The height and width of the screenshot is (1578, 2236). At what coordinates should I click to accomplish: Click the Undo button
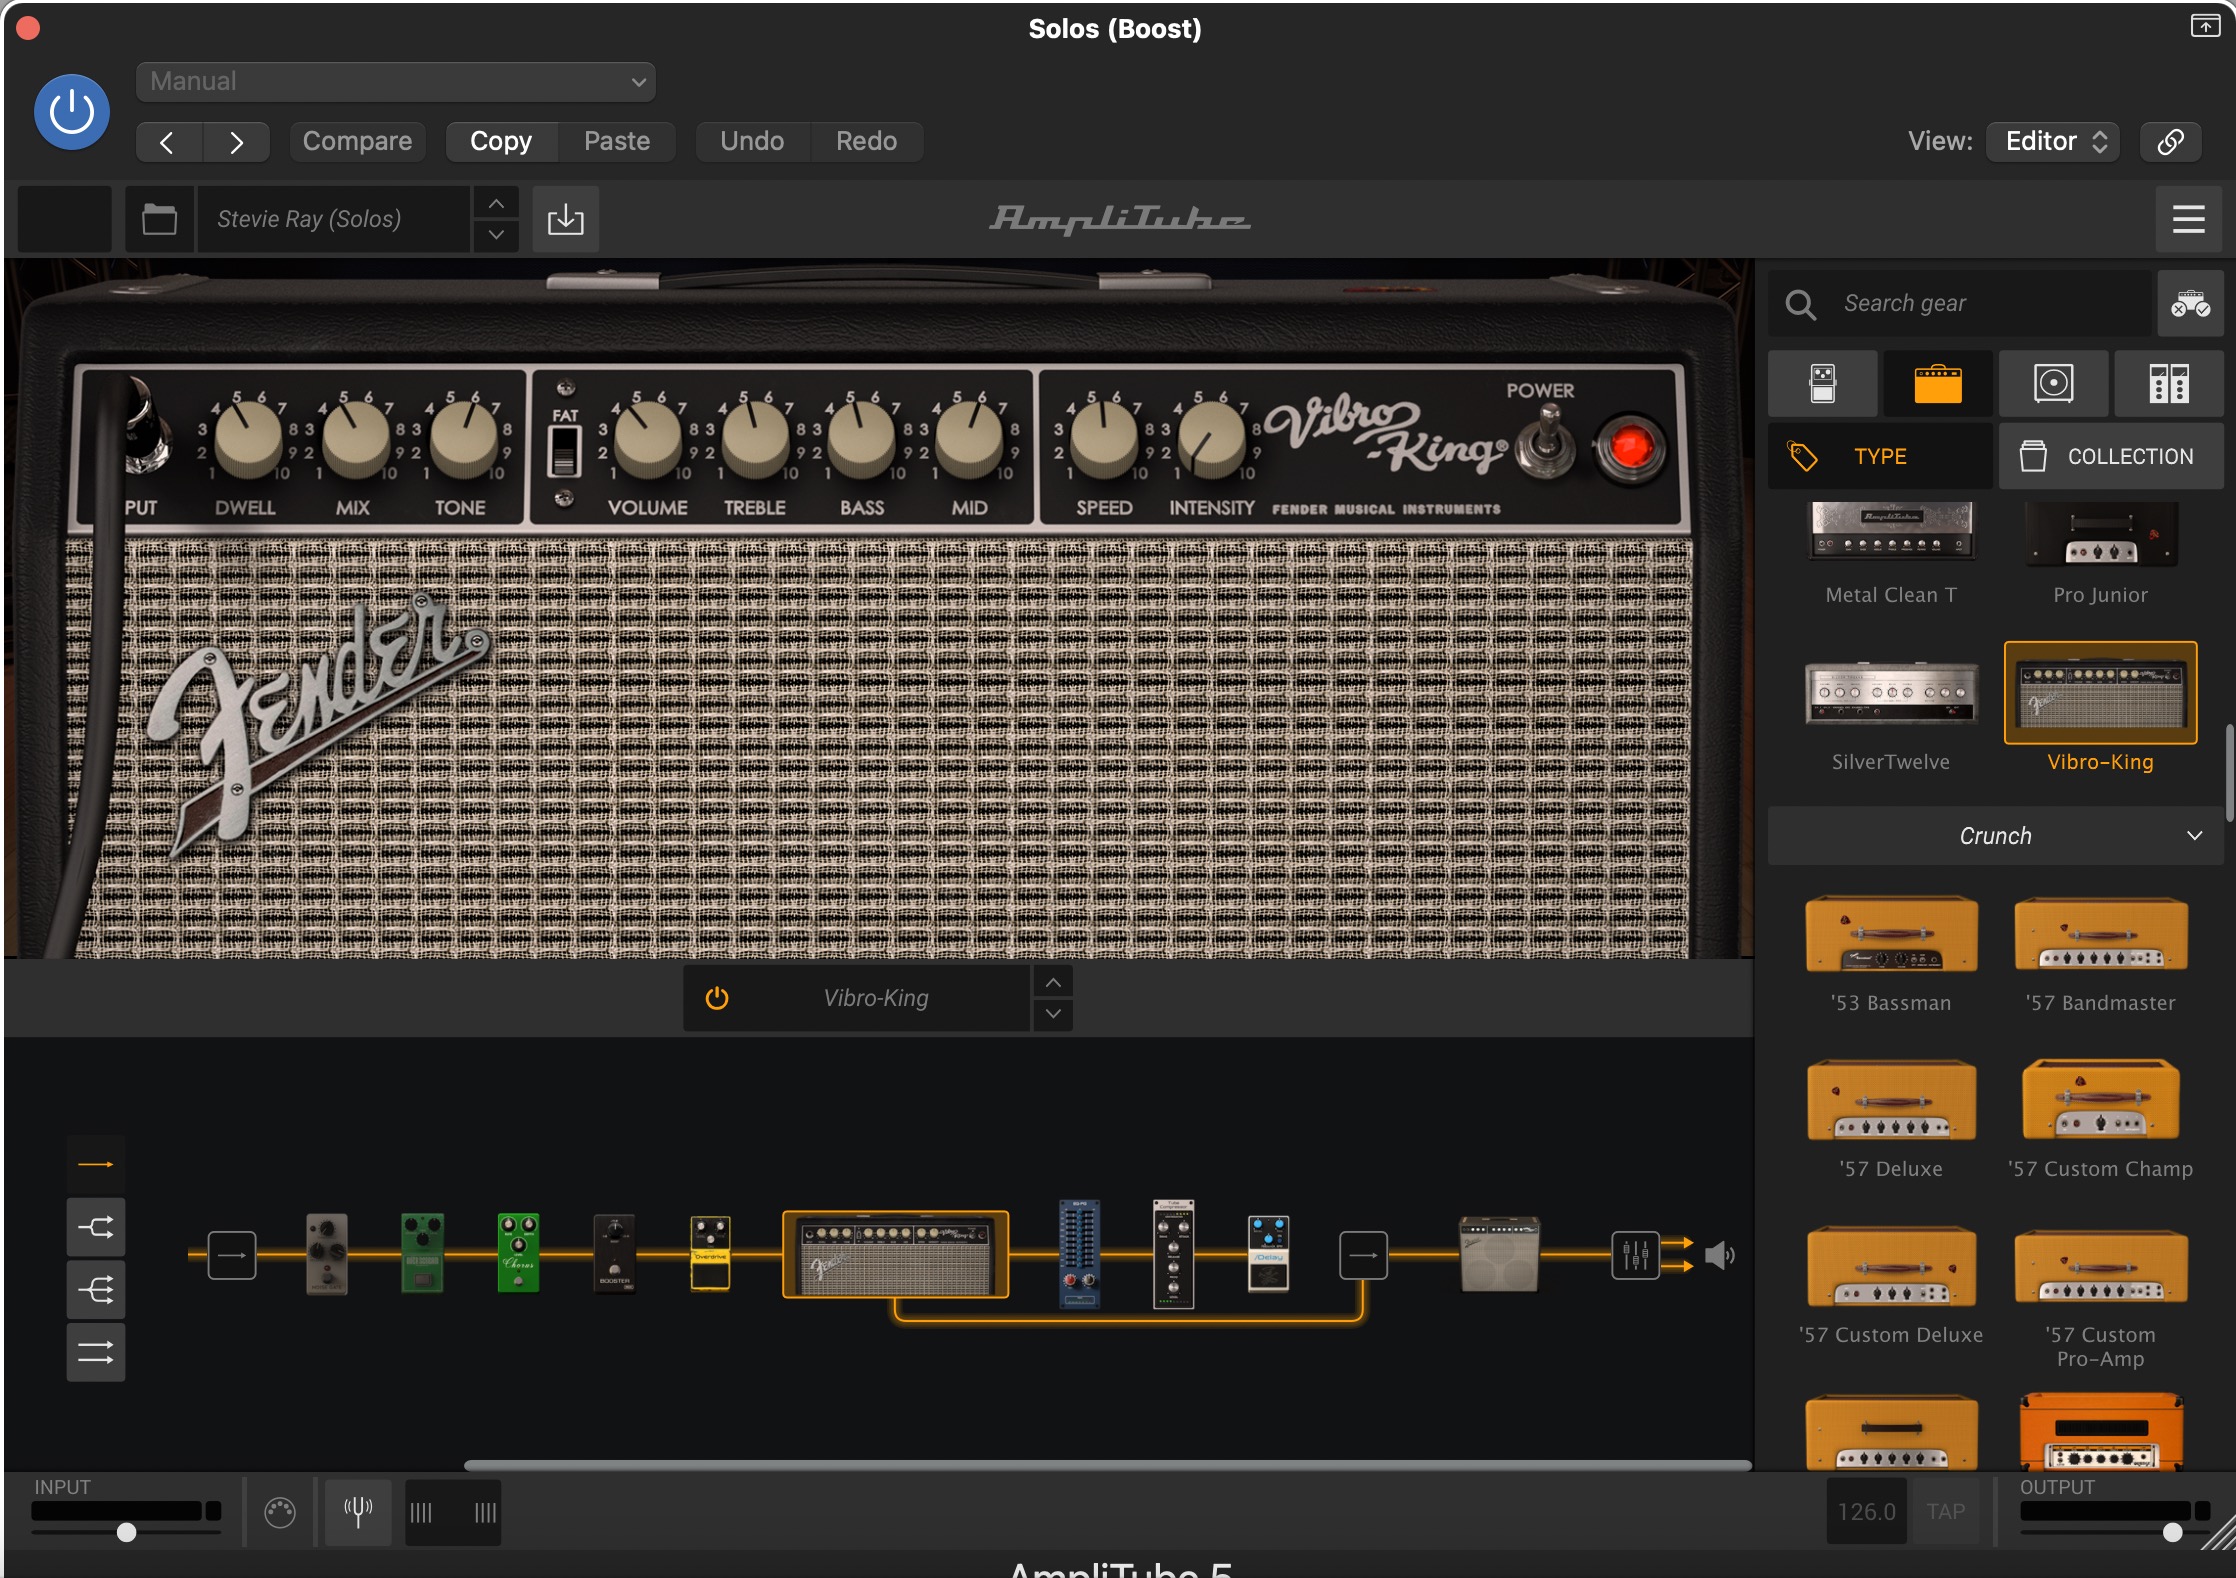tap(752, 141)
